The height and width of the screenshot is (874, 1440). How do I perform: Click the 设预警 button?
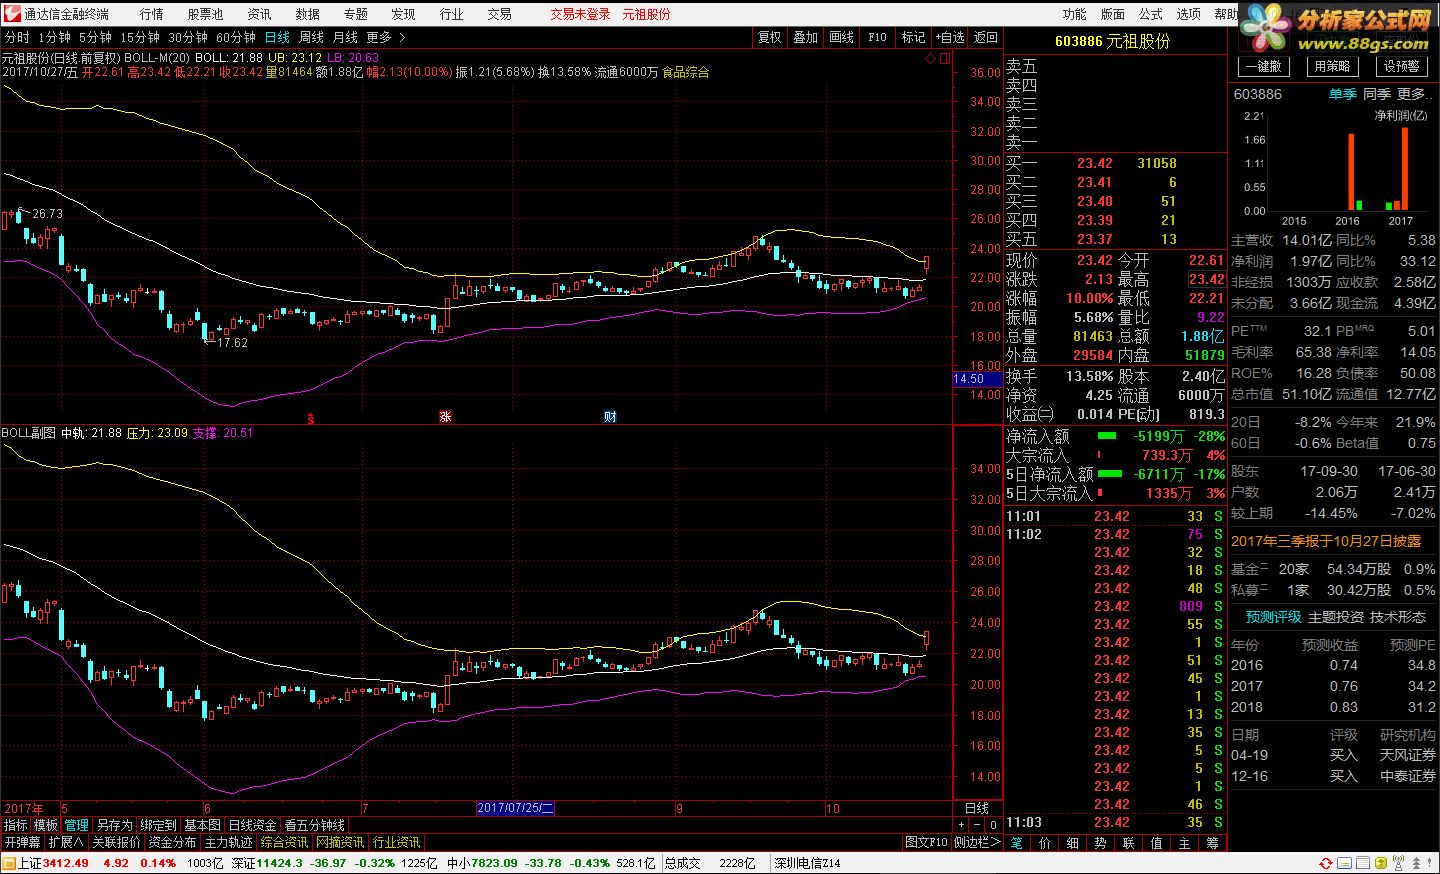click(1401, 66)
